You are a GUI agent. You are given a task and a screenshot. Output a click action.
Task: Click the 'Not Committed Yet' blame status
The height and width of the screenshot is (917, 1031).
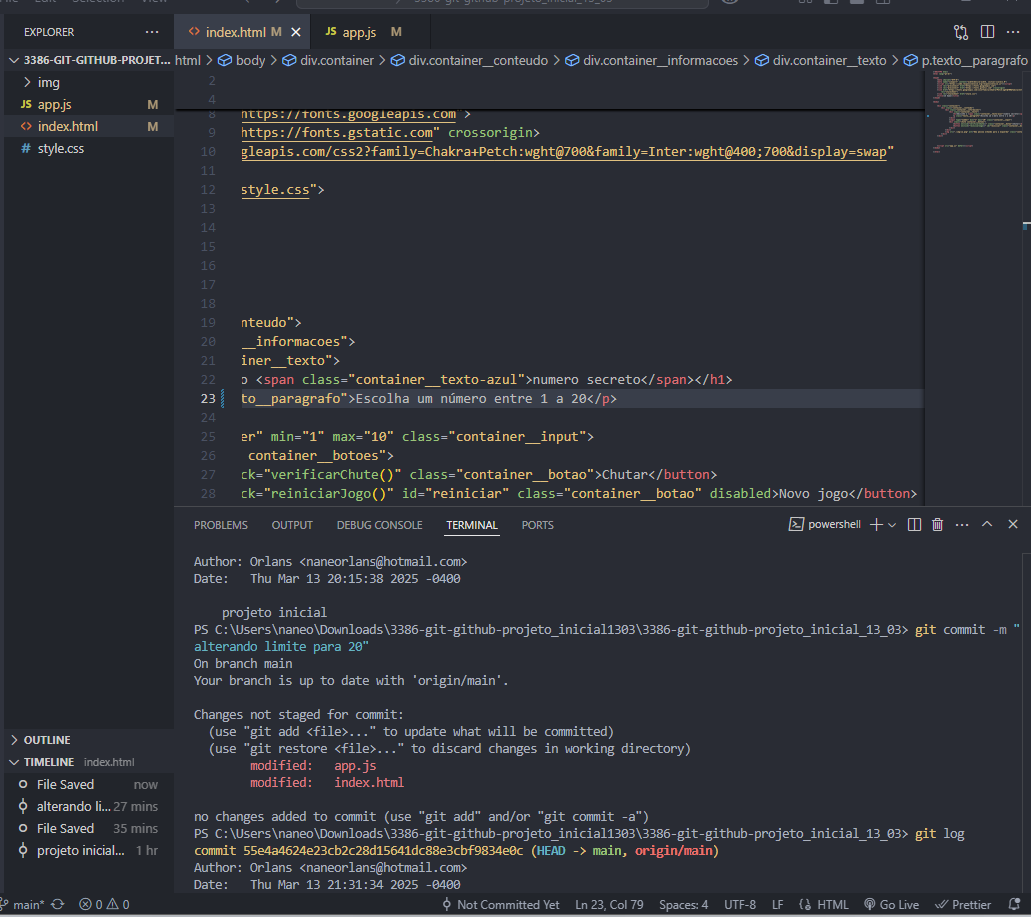500,905
